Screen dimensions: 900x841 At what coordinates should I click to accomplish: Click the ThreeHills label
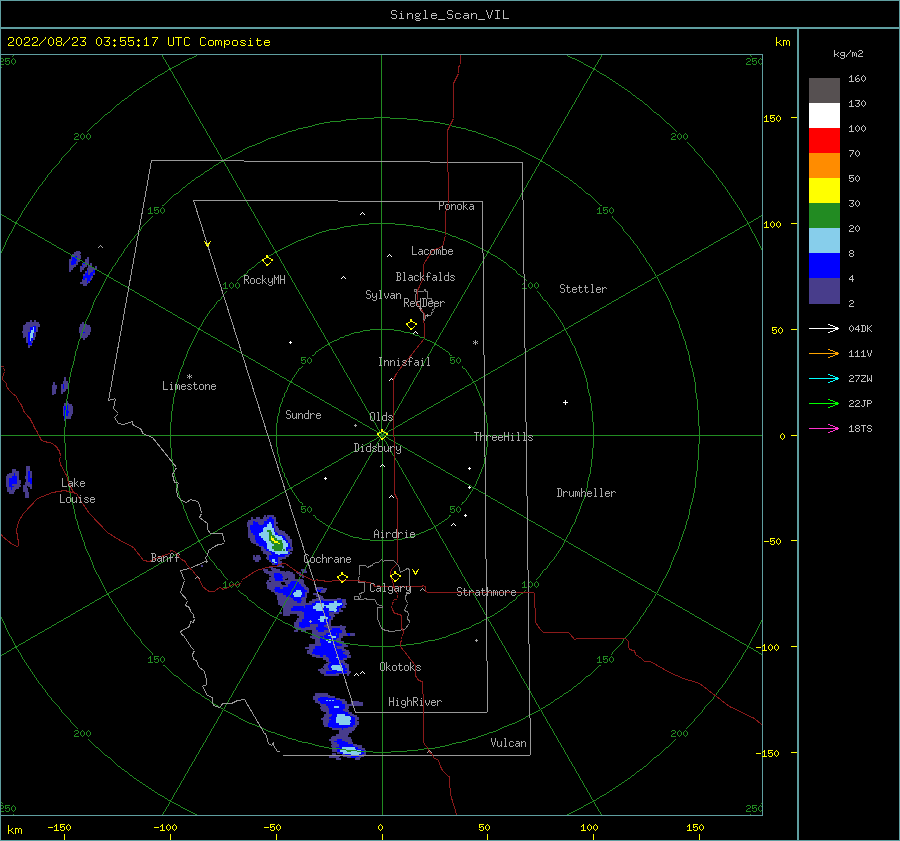pyautogui.click(x=503, y=437)
